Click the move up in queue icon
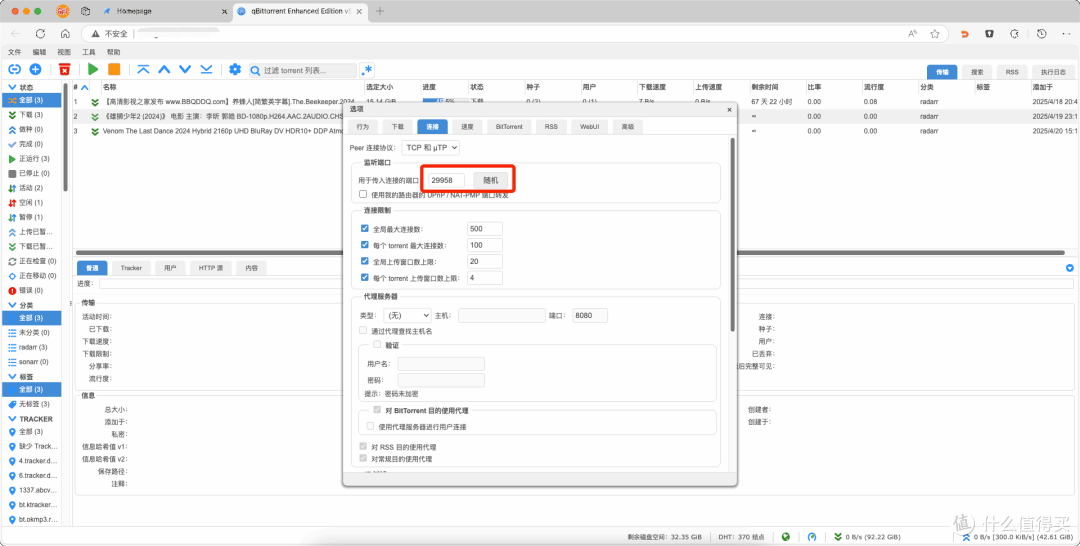The width and height of the screenshot is (1080, 546). [165, 70]
